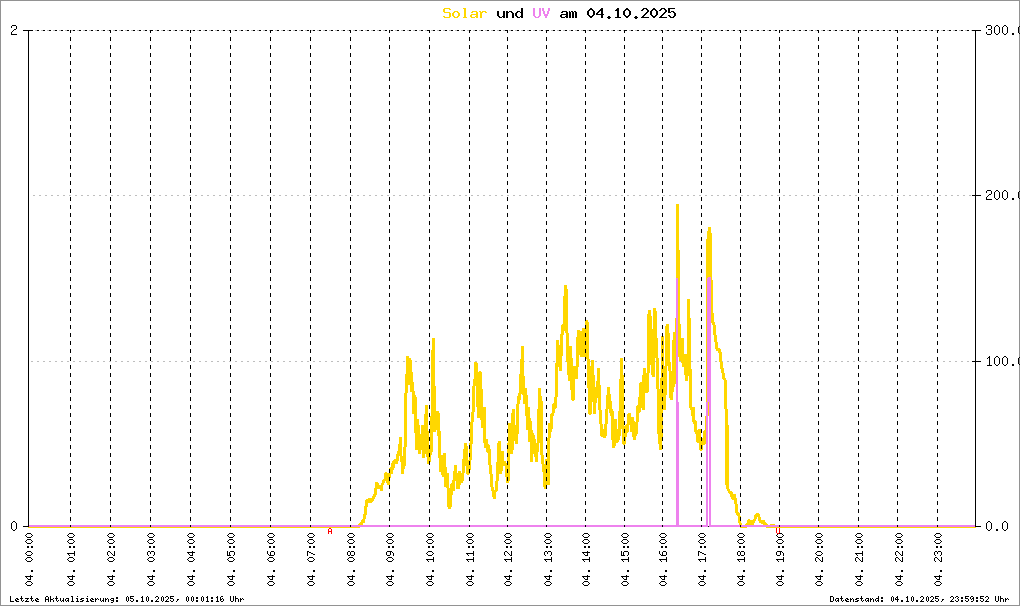
Task: Click the red sunset marker "U"
Action: (x=777, y=531)
